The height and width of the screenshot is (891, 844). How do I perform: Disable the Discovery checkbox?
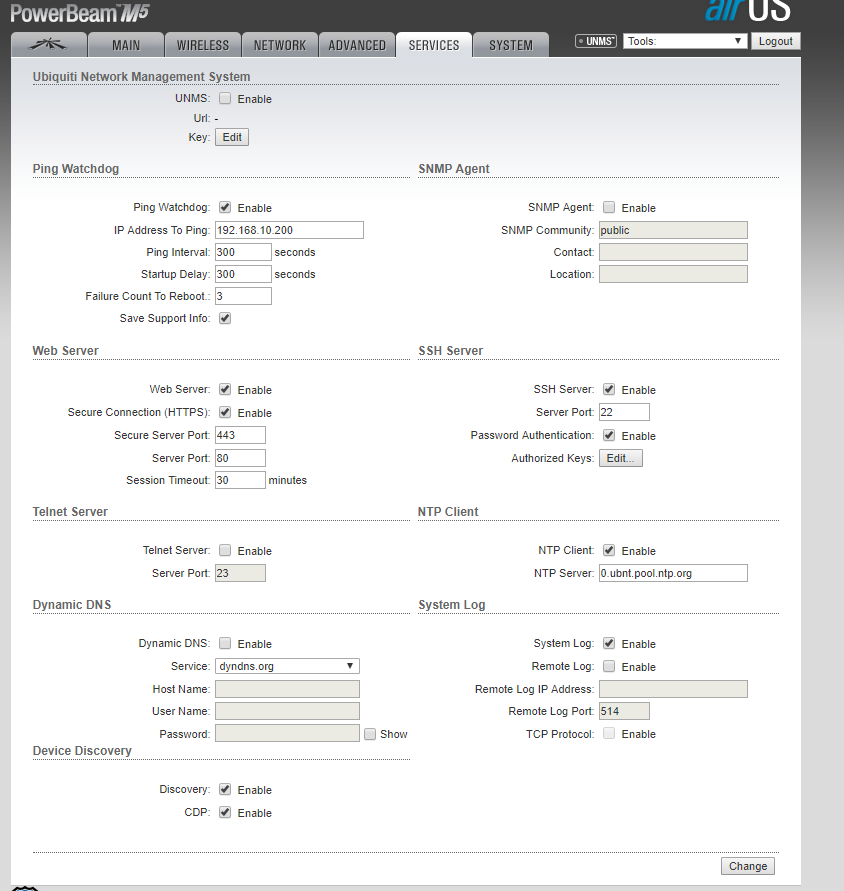coord(225,789)
